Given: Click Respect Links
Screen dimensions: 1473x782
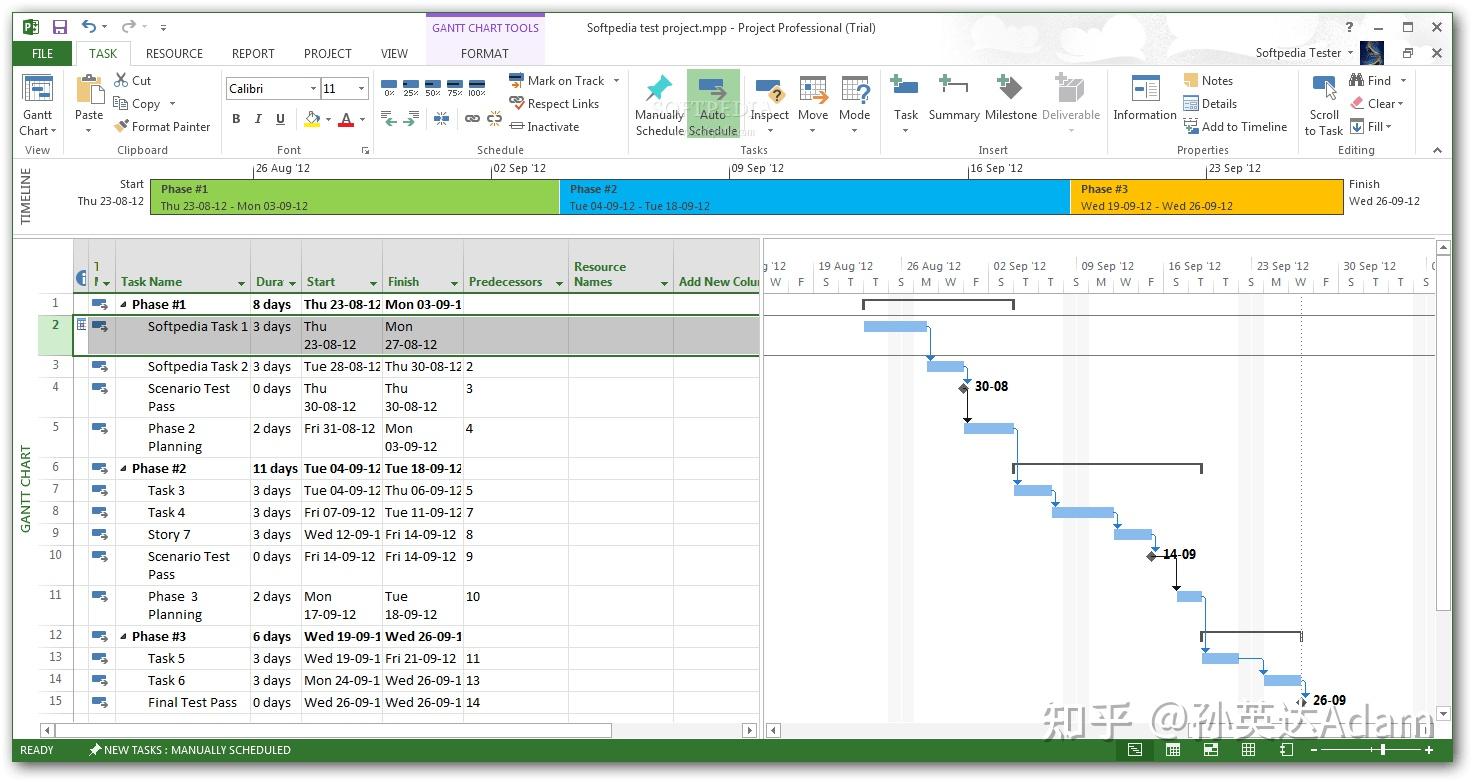Looking at the screenshot, I should coord(554,104).
